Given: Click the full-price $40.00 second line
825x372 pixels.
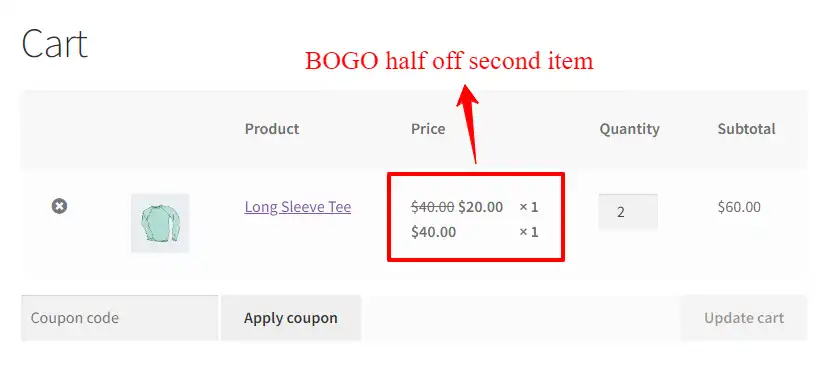Looking at the screenshot, I should click(x=434, y=232).
